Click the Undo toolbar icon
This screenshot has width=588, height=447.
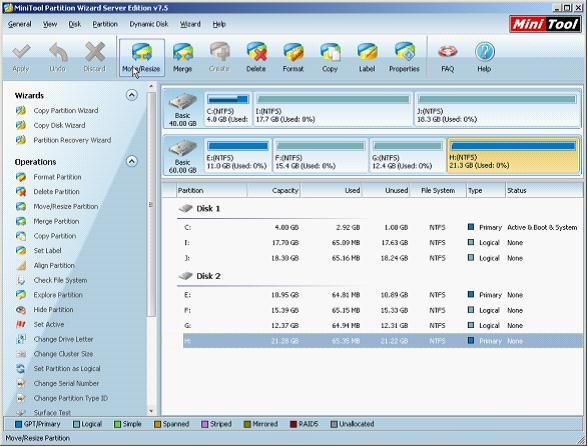tap(57, 57)
